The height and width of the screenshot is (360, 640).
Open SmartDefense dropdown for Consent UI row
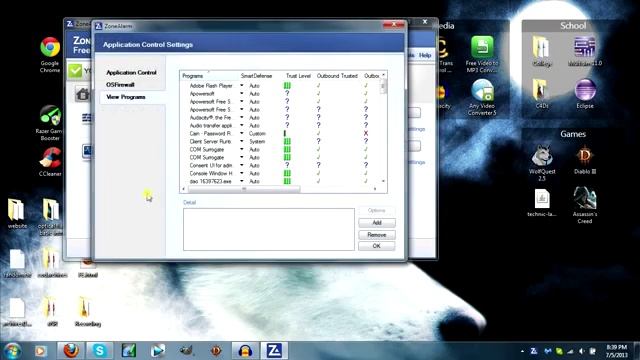[242, 165]
